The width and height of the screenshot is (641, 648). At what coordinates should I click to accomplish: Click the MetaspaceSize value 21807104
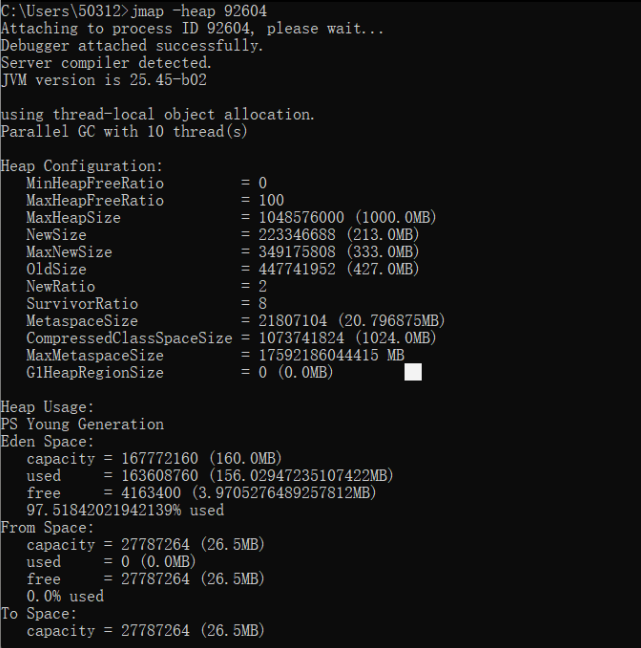pos(293,321)
